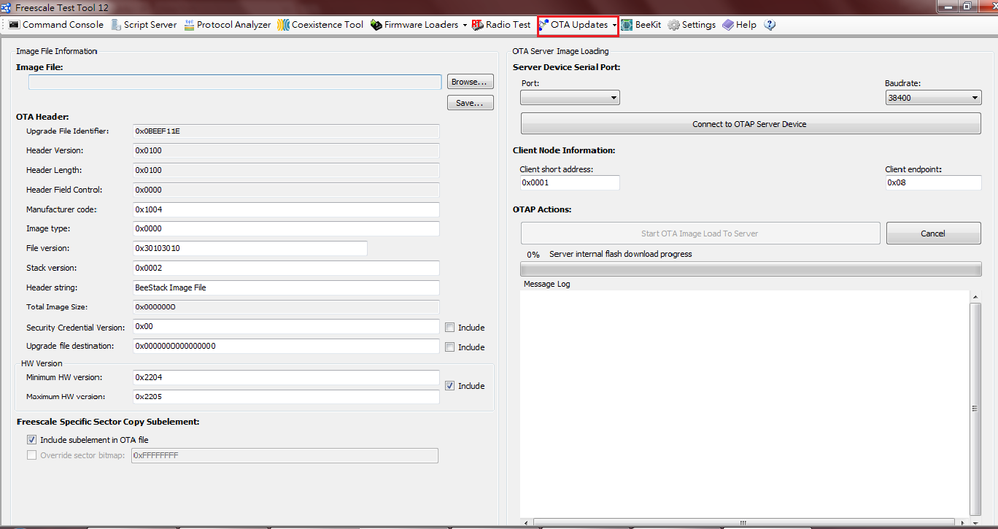The width and height of the screenshot is (998, 529).
Task: Select the Protocol Analyzer menu label
Action: coord(234,25)
